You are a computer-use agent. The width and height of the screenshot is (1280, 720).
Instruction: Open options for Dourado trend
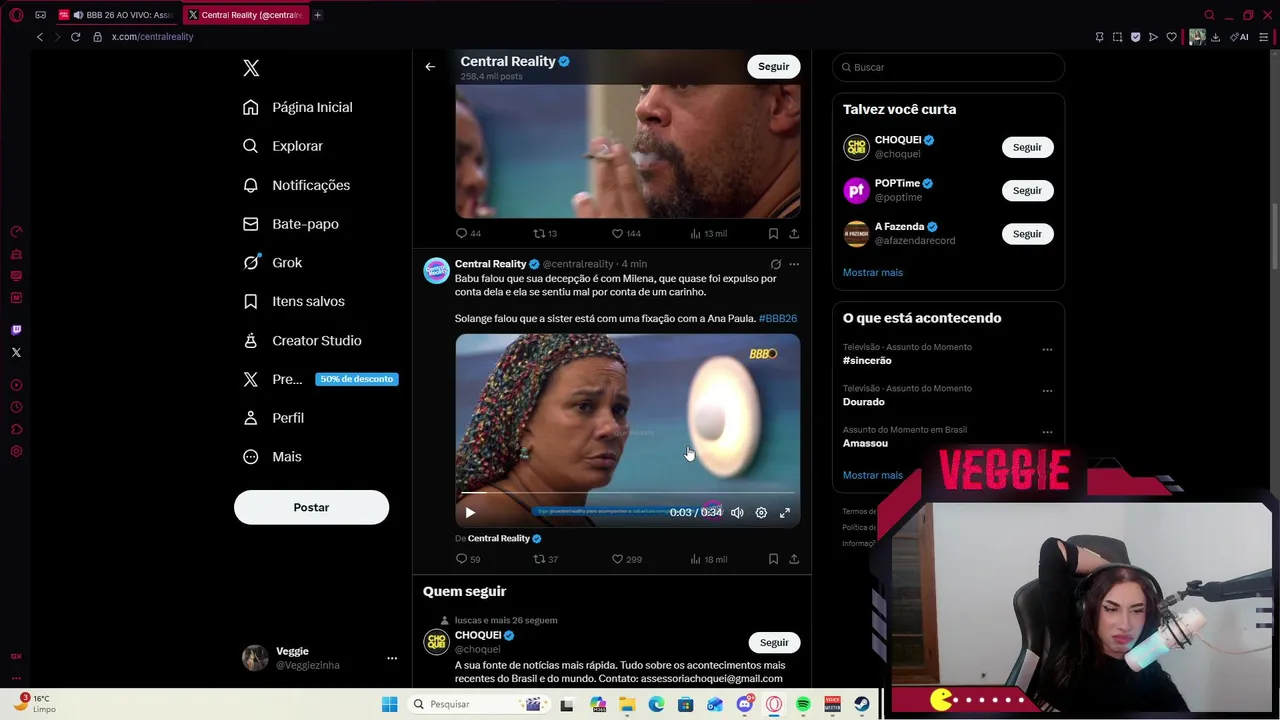[1047, 391]
